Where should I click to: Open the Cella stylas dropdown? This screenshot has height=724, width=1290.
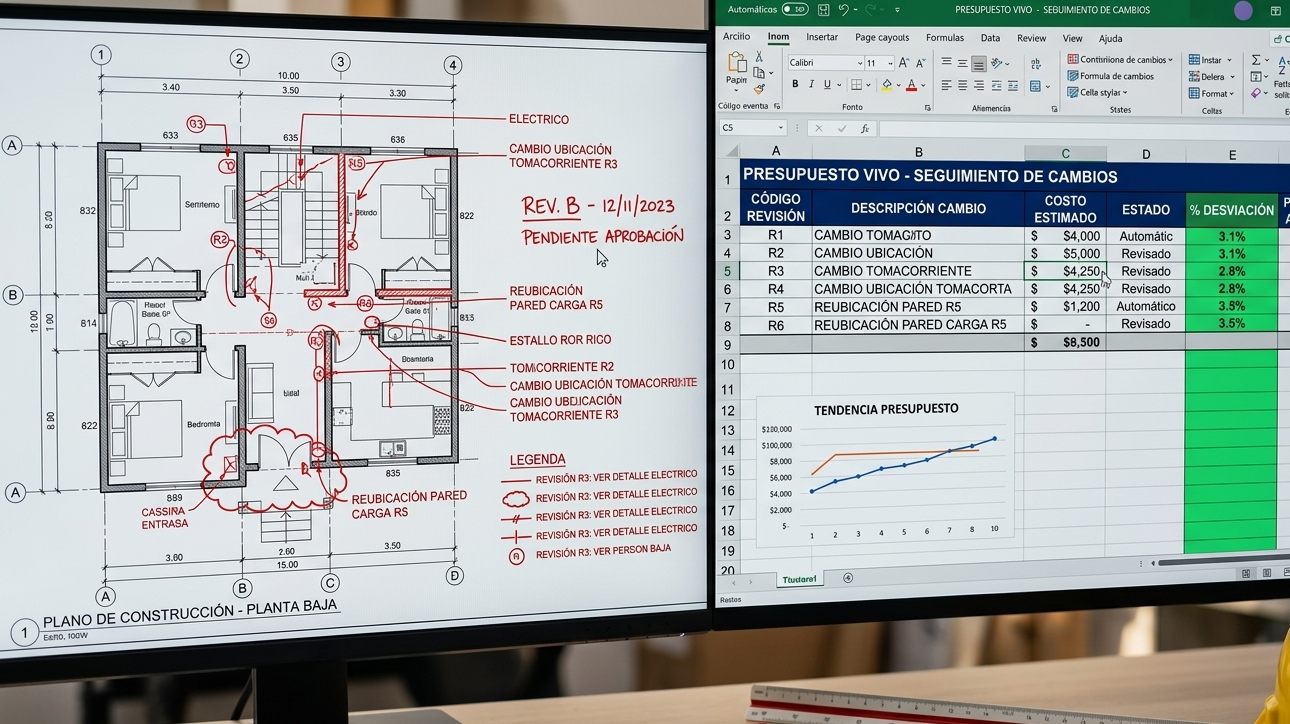point(1097,93)
